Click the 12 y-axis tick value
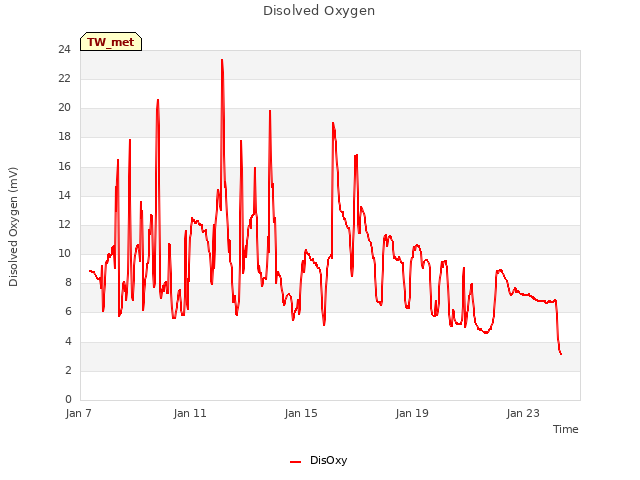 tap(64, 224)
